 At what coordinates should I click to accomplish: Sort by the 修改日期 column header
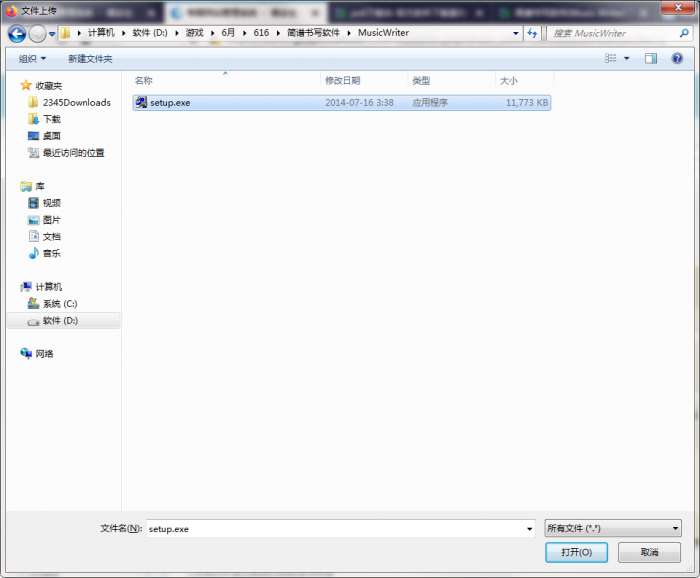coord(342,81)
